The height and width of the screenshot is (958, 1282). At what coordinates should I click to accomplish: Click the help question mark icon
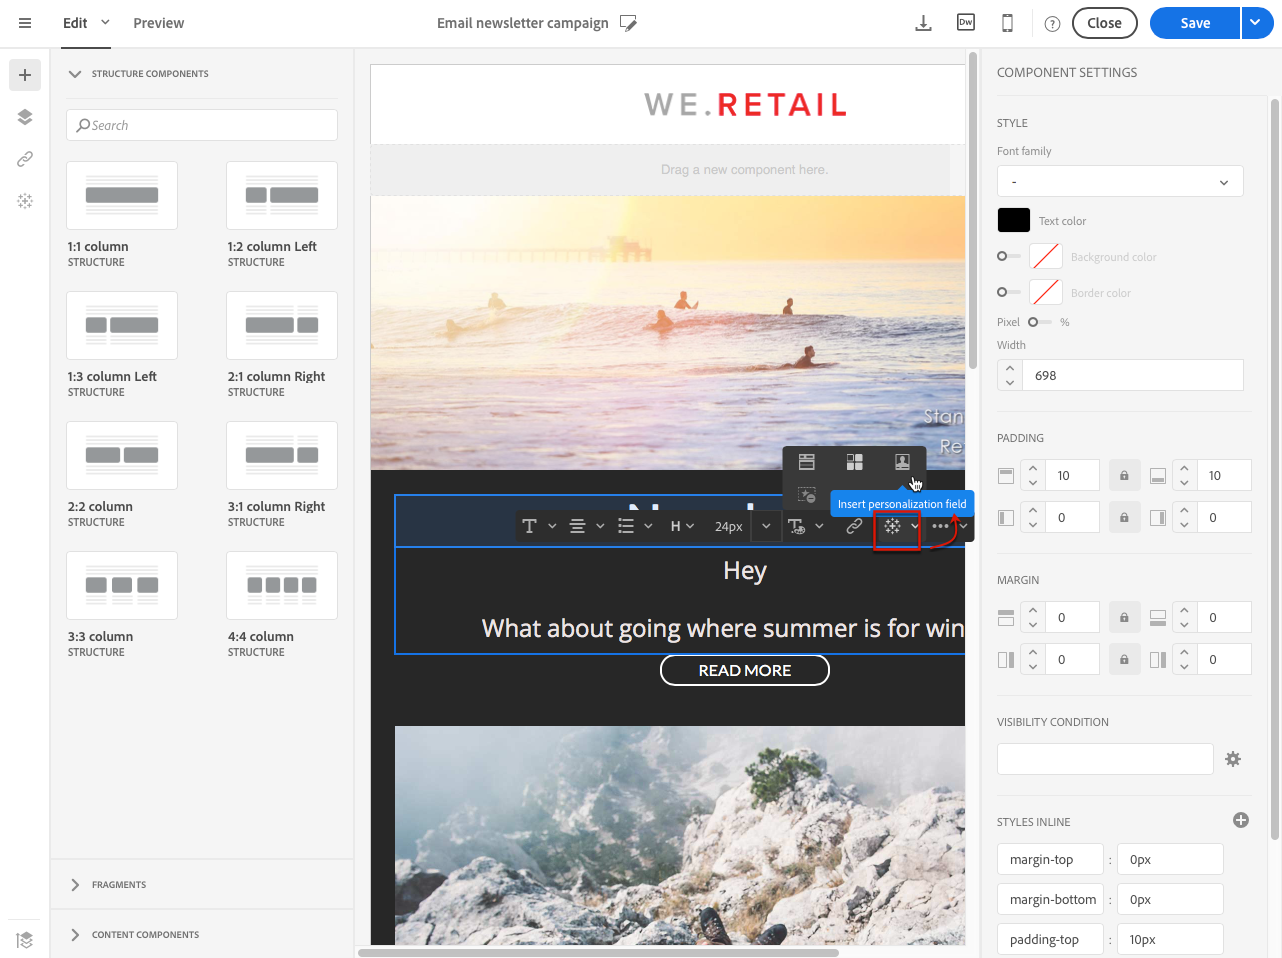pyautogui.click(x=1052, y=24)
